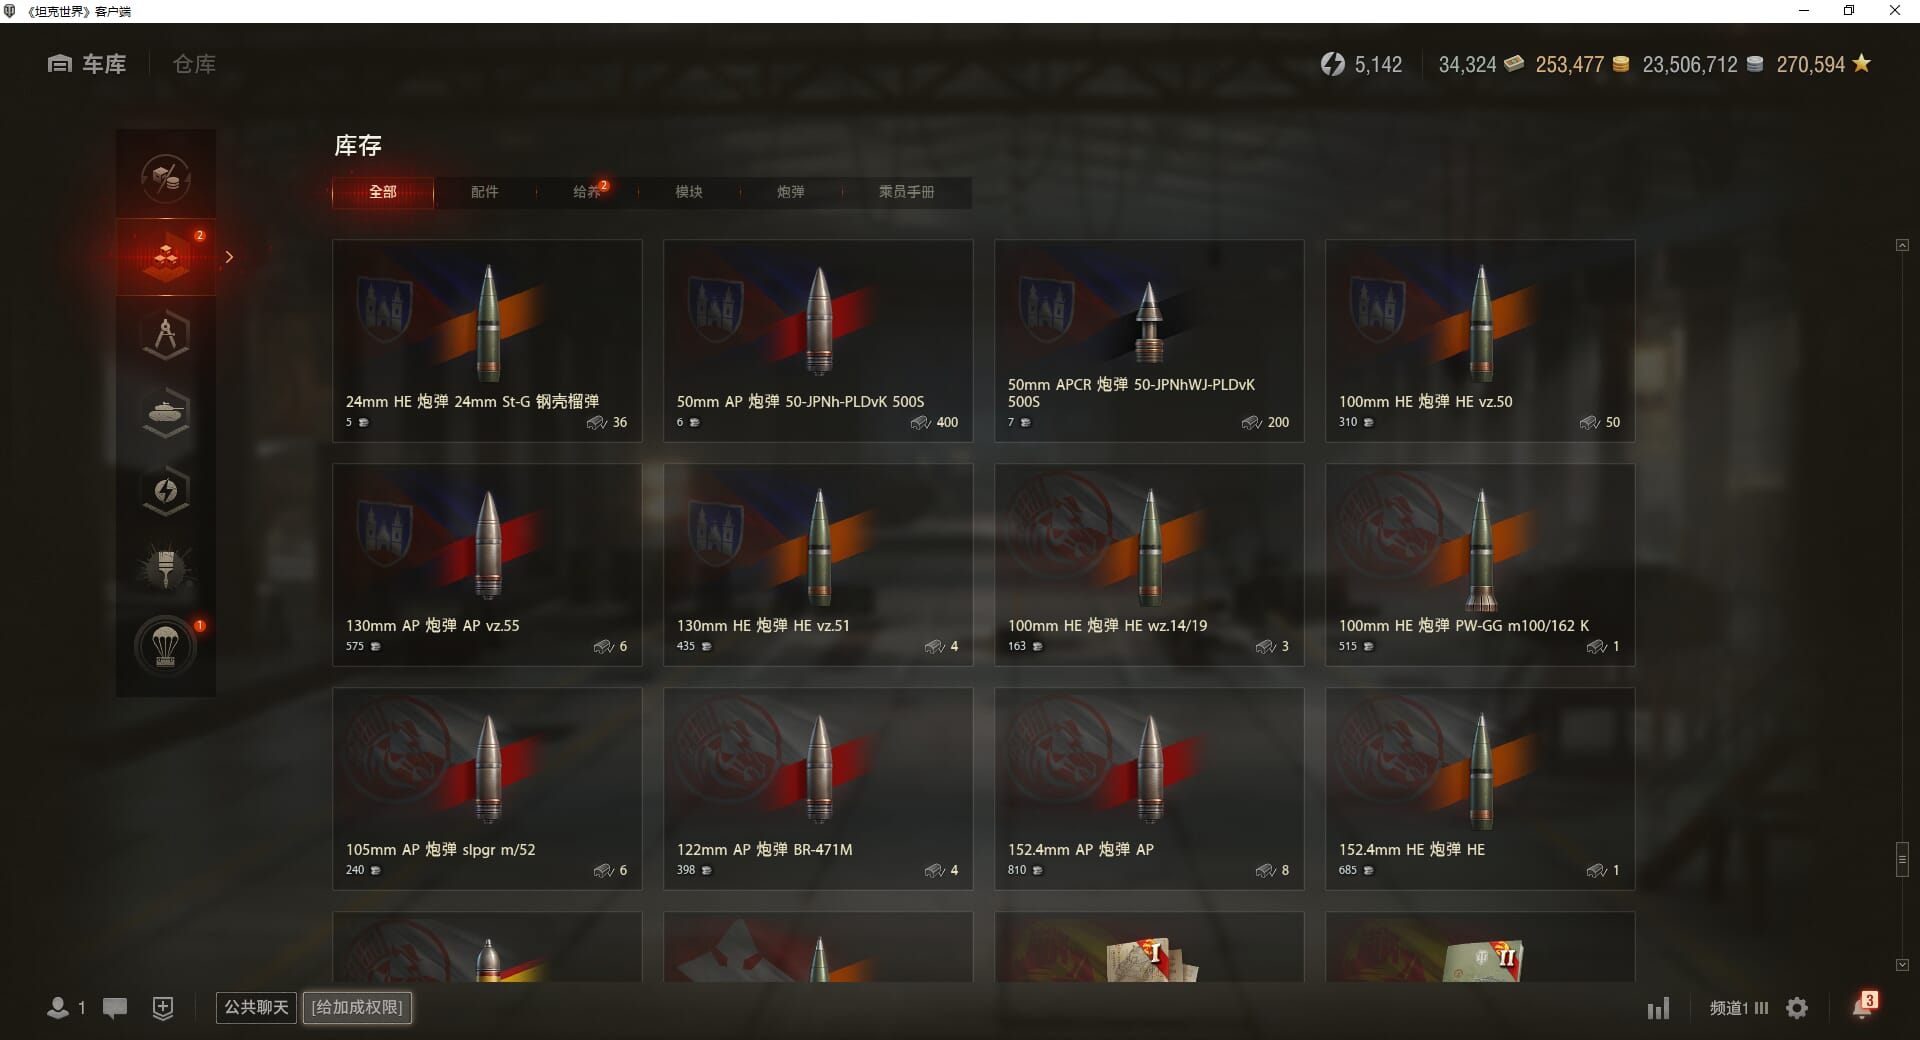Open the 乘员手册 tab
Screen dimensions: 1920x1040
[x=906, y=192]
